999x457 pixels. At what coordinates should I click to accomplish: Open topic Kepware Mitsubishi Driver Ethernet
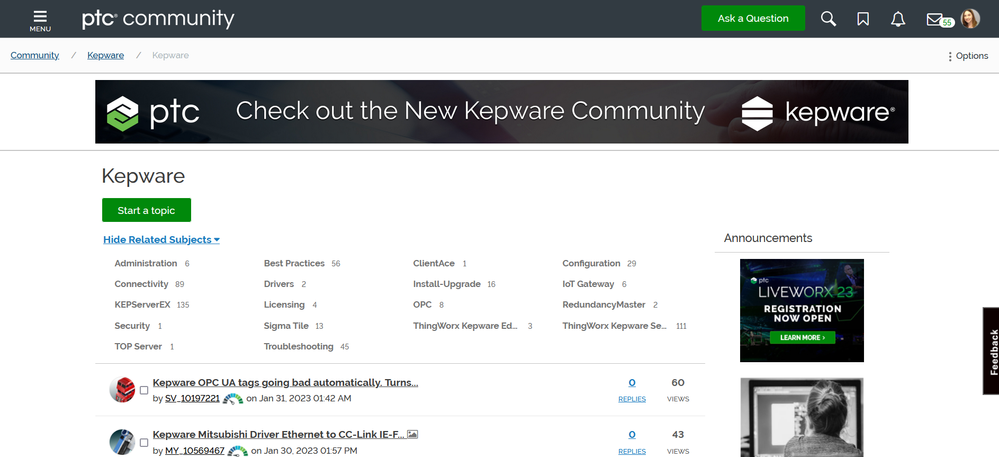(x=279, y=435)
